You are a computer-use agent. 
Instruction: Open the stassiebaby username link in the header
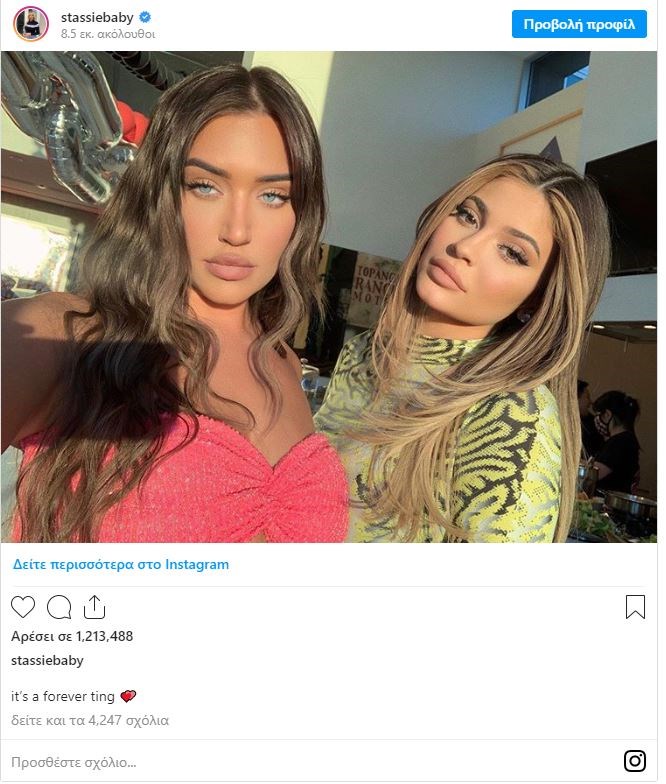pyautogui.click(x=97, y=18)
